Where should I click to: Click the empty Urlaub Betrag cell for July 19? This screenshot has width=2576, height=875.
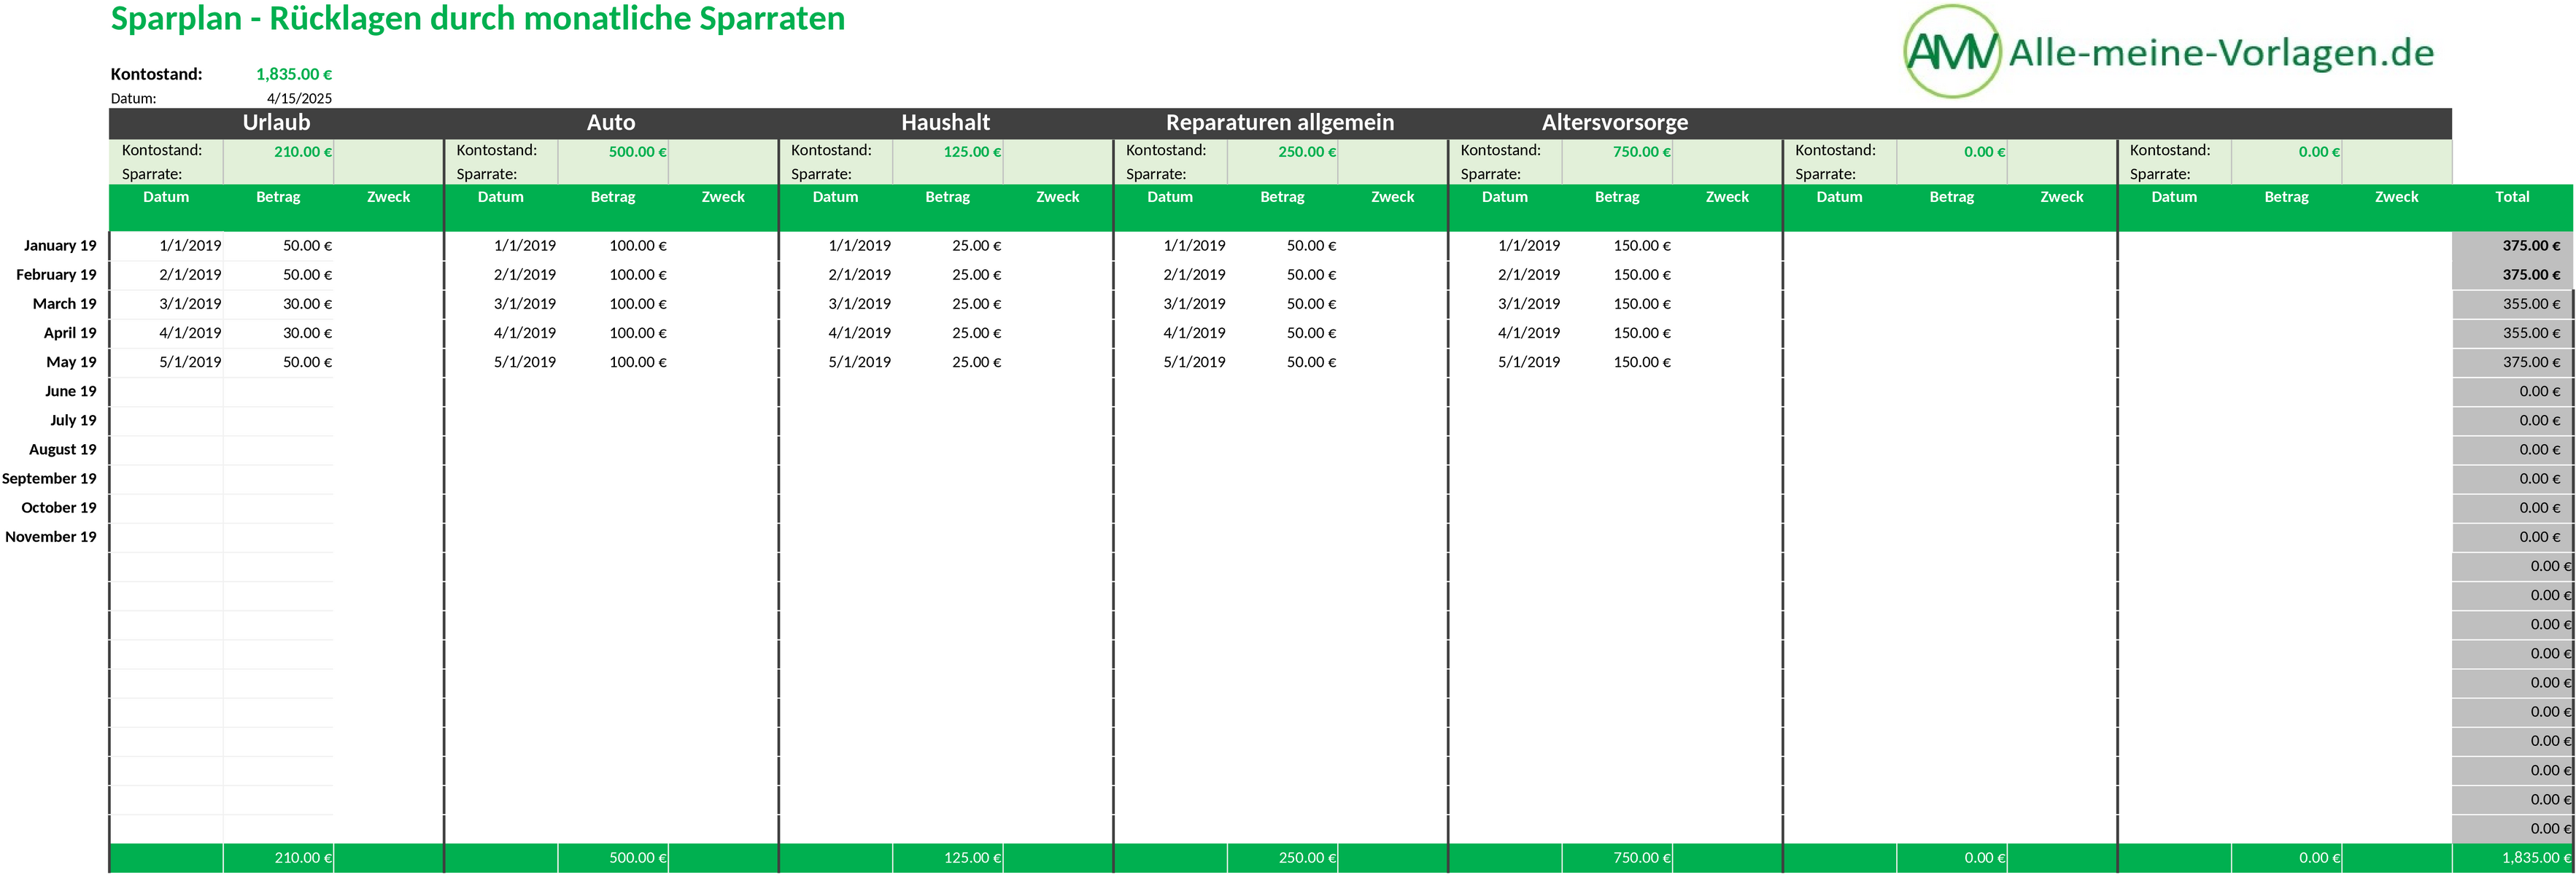[x=278, y=420]
